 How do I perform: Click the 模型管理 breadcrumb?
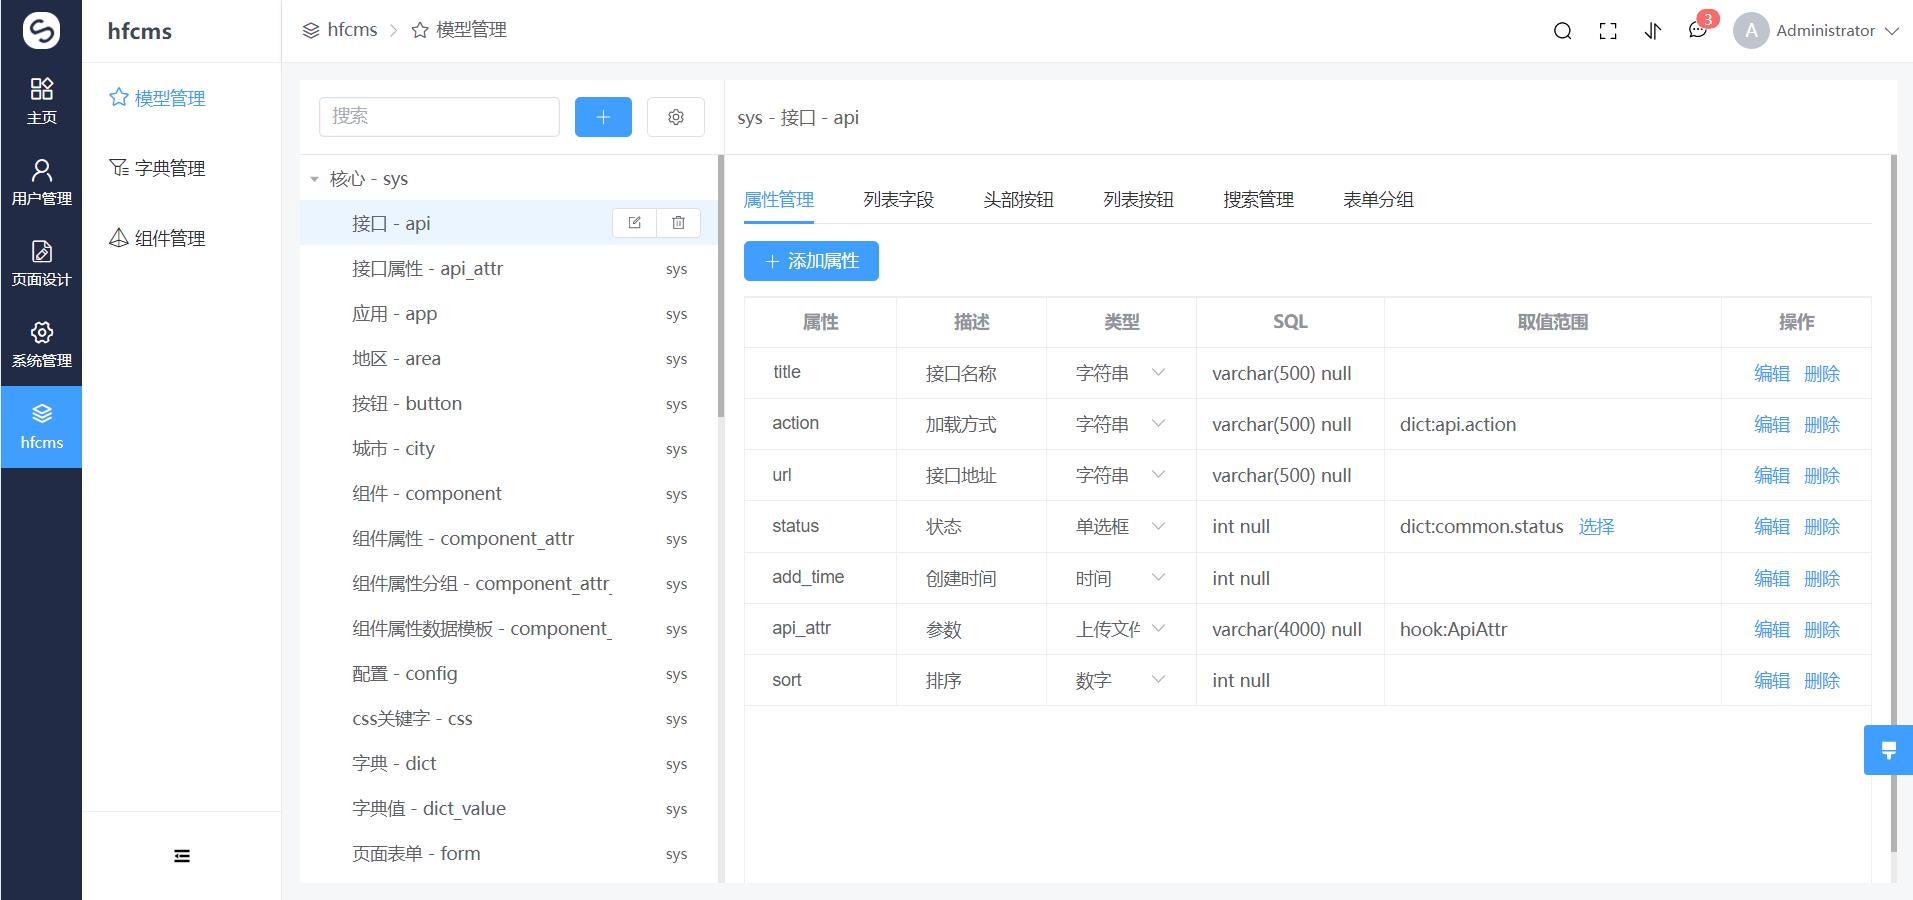(x=459, y=30)
